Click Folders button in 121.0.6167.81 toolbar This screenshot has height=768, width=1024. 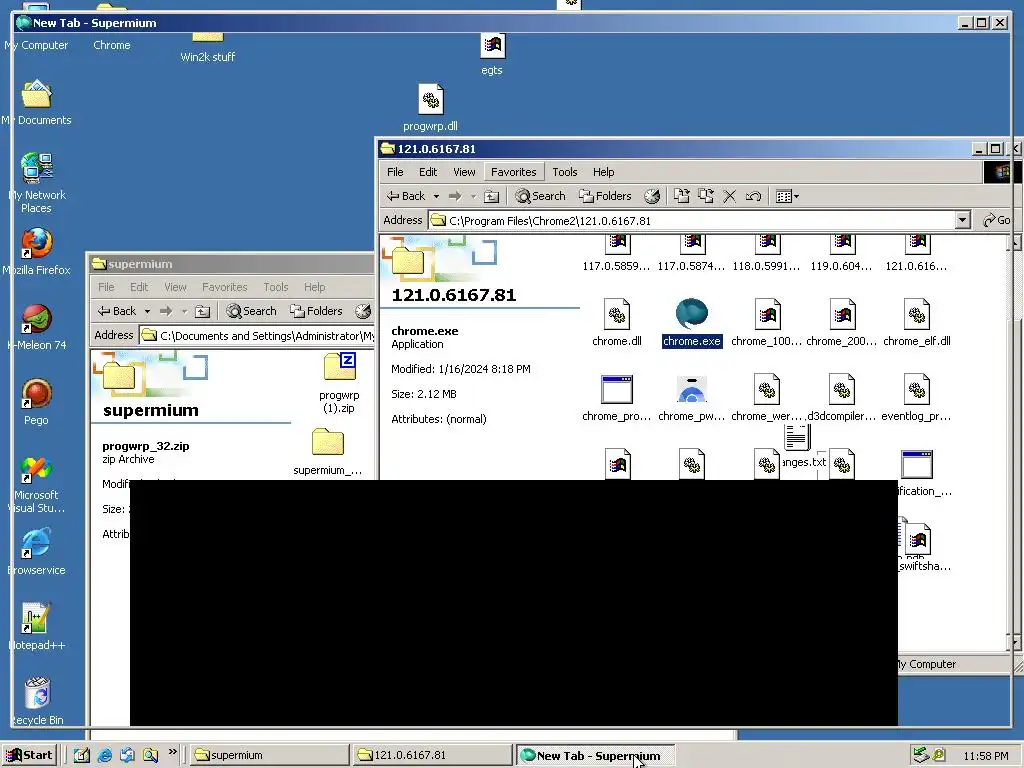(x=605, y=196)
